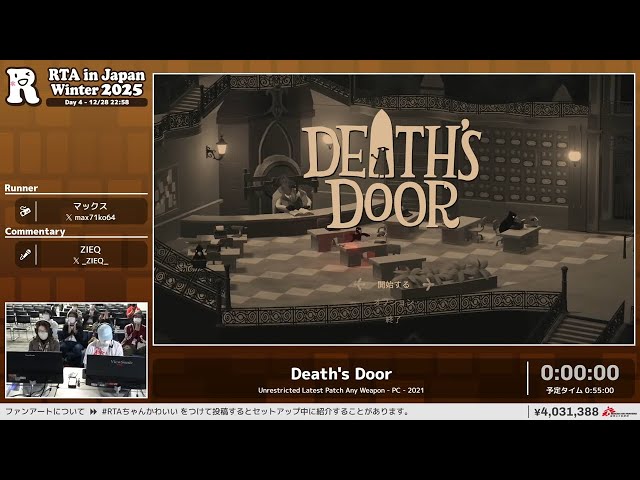Click the RTA-chan R mascot logo
This screenshot has width=640, height=480.
23,86
